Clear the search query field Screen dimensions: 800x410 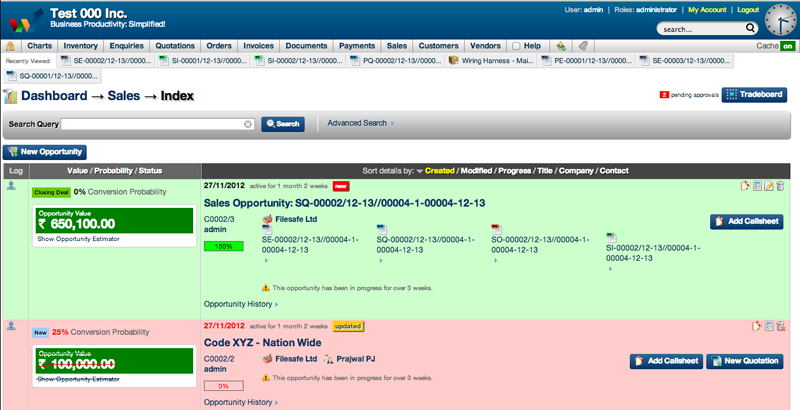tap(249, 124)
